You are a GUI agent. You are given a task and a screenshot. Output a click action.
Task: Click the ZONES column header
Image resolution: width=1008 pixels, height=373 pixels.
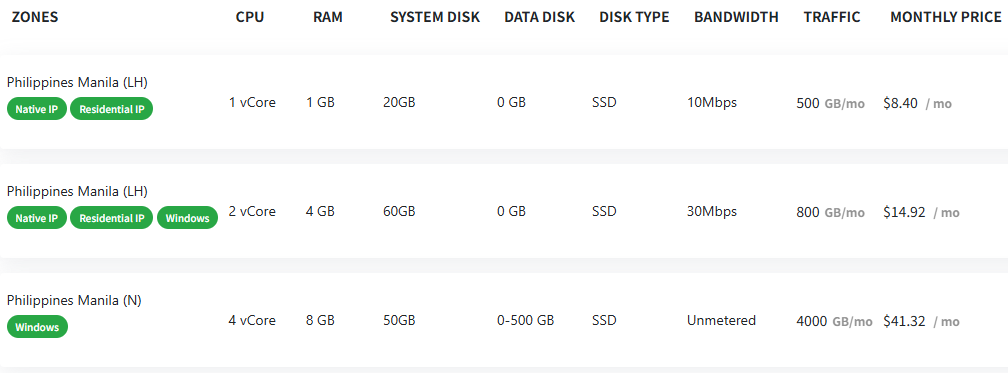35,17
